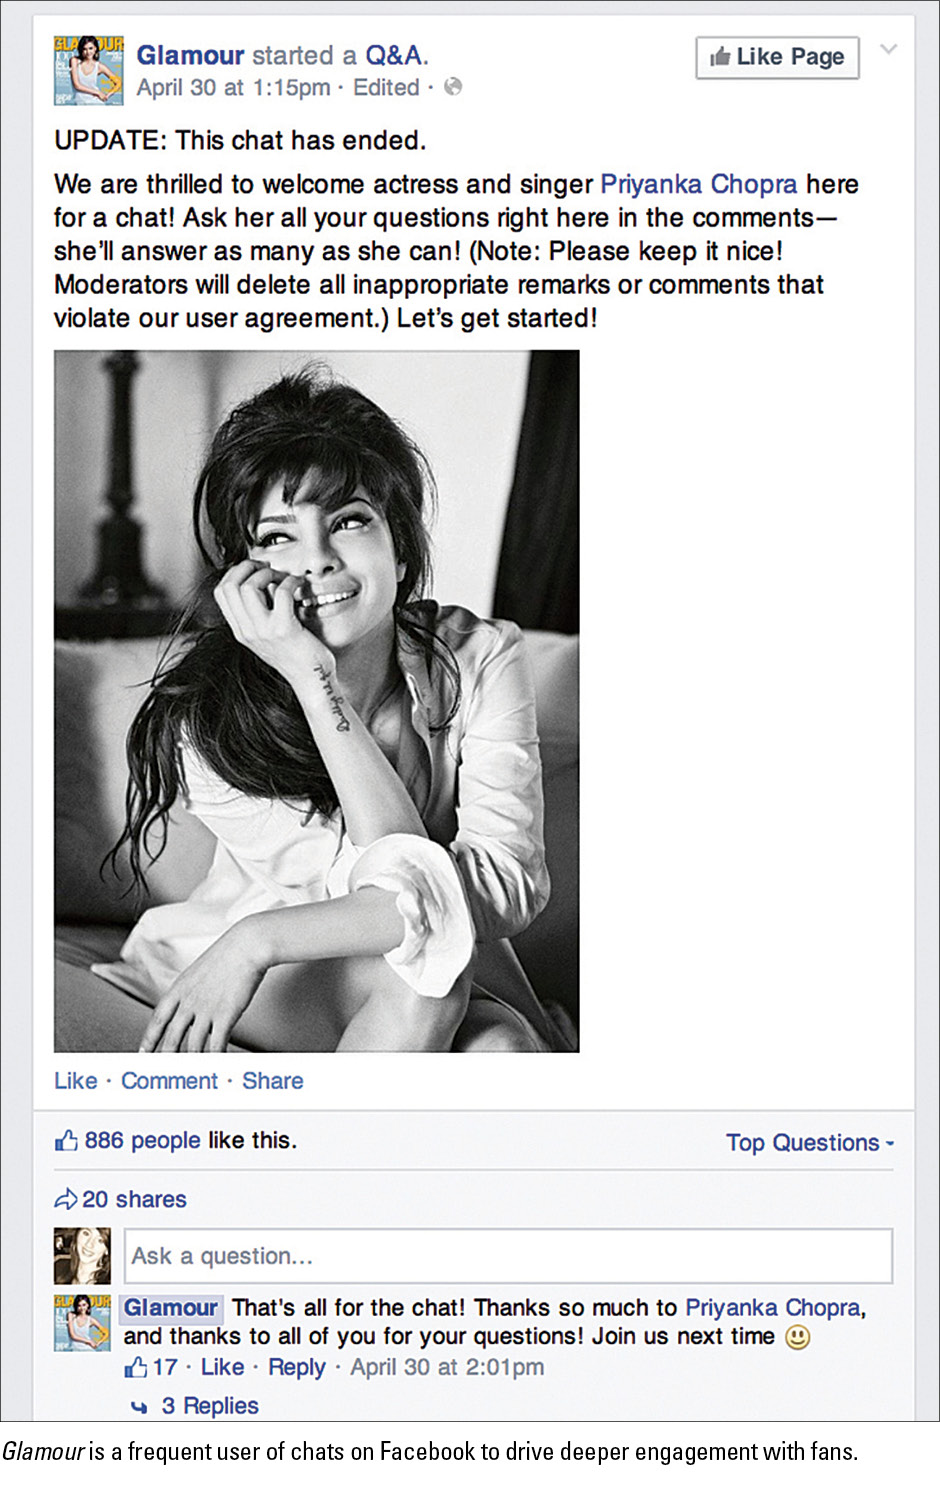Expand the 3 Replies thread

click(210, 1406)
